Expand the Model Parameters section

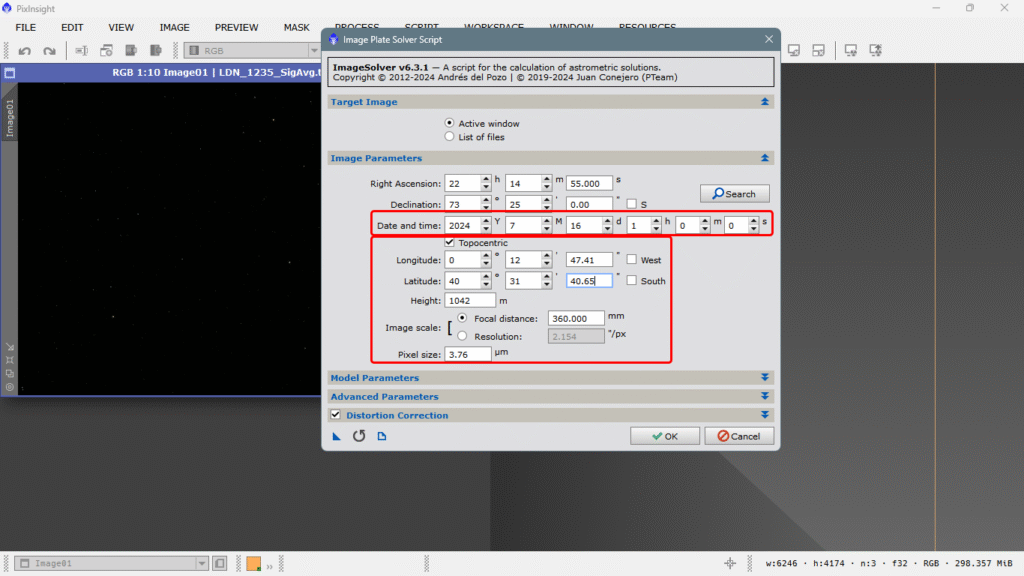[765, 378]
